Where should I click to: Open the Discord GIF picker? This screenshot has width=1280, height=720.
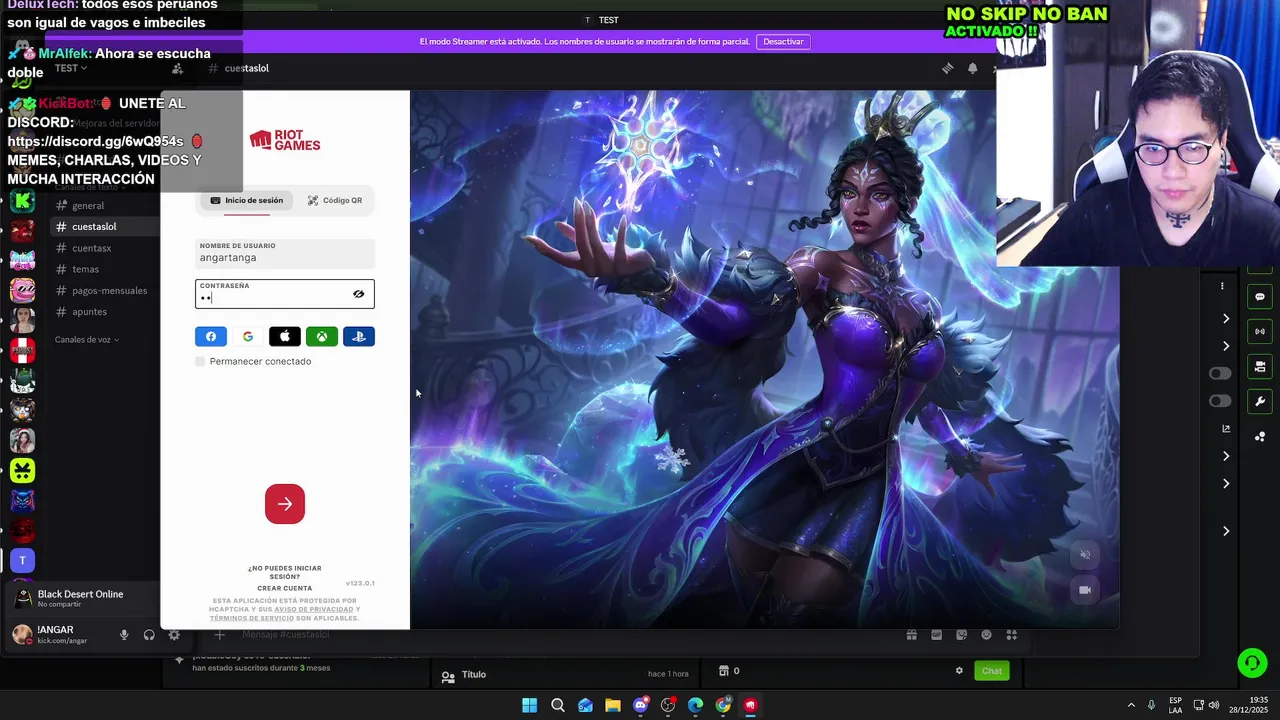tap(936, 635)
